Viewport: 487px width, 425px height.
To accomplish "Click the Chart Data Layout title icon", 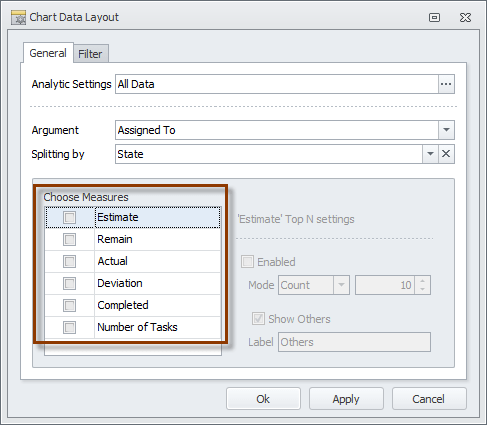I will pyautogui.click(x=18, y=17).
